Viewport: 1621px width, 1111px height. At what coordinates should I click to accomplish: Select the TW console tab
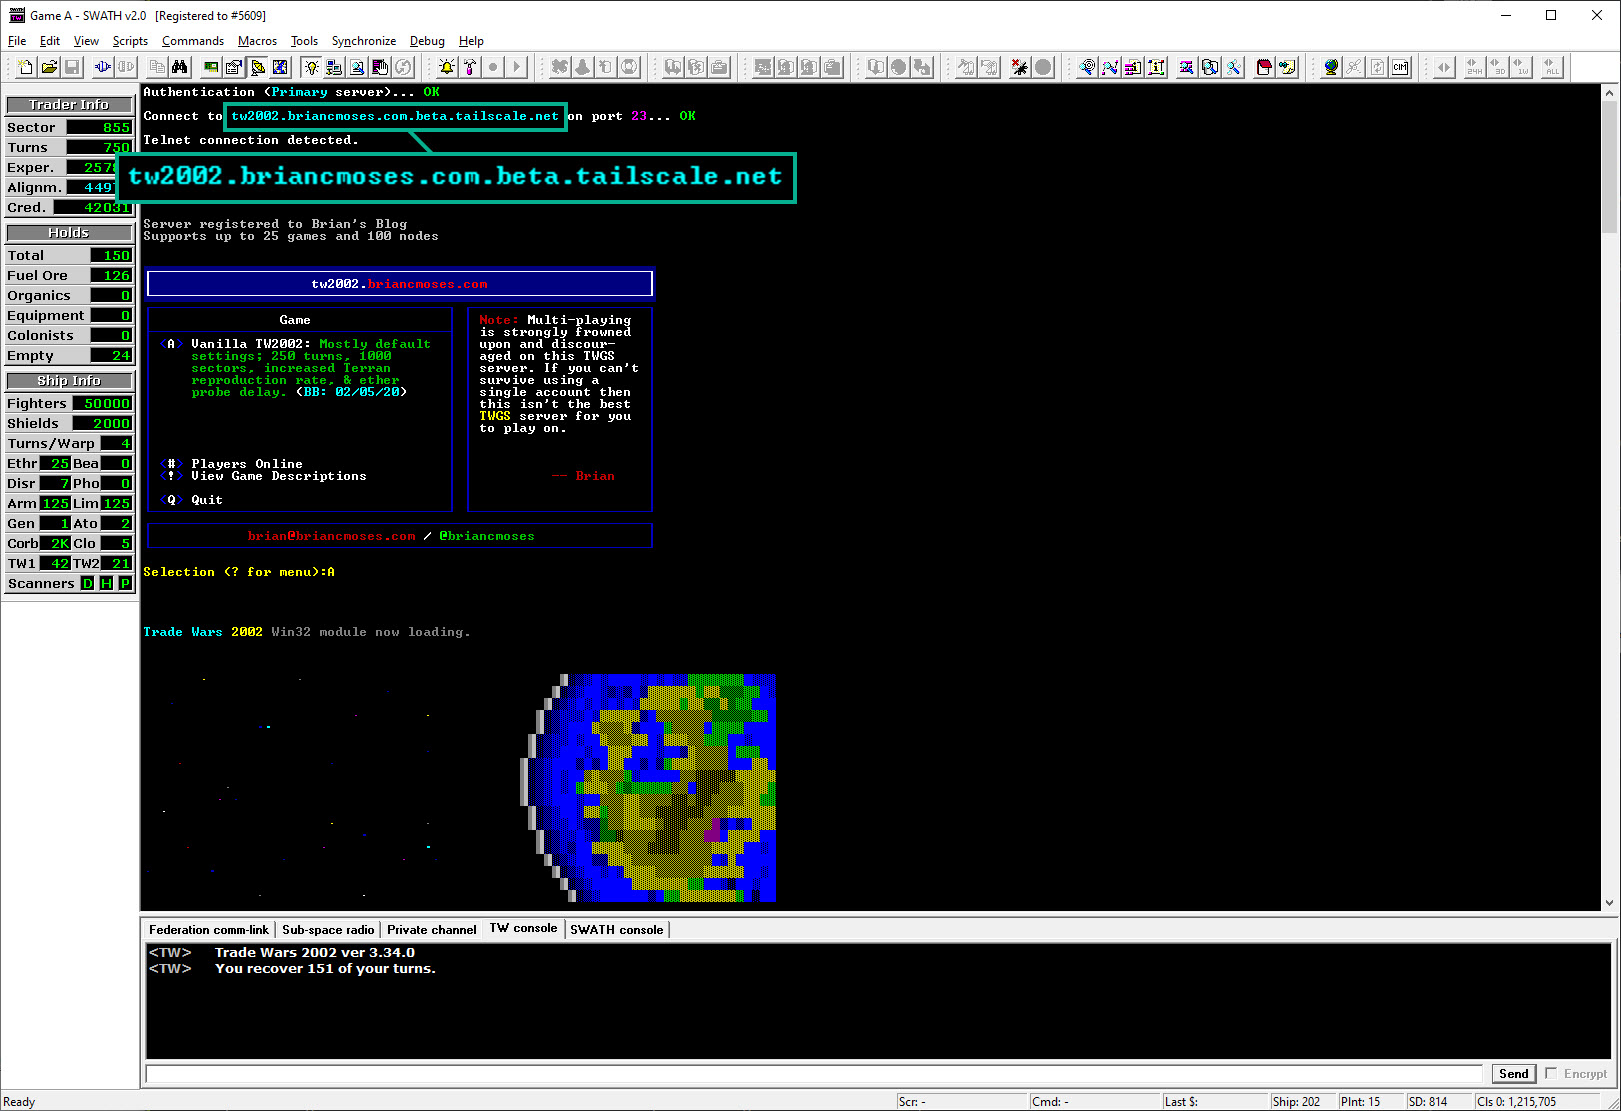(523, 928)
